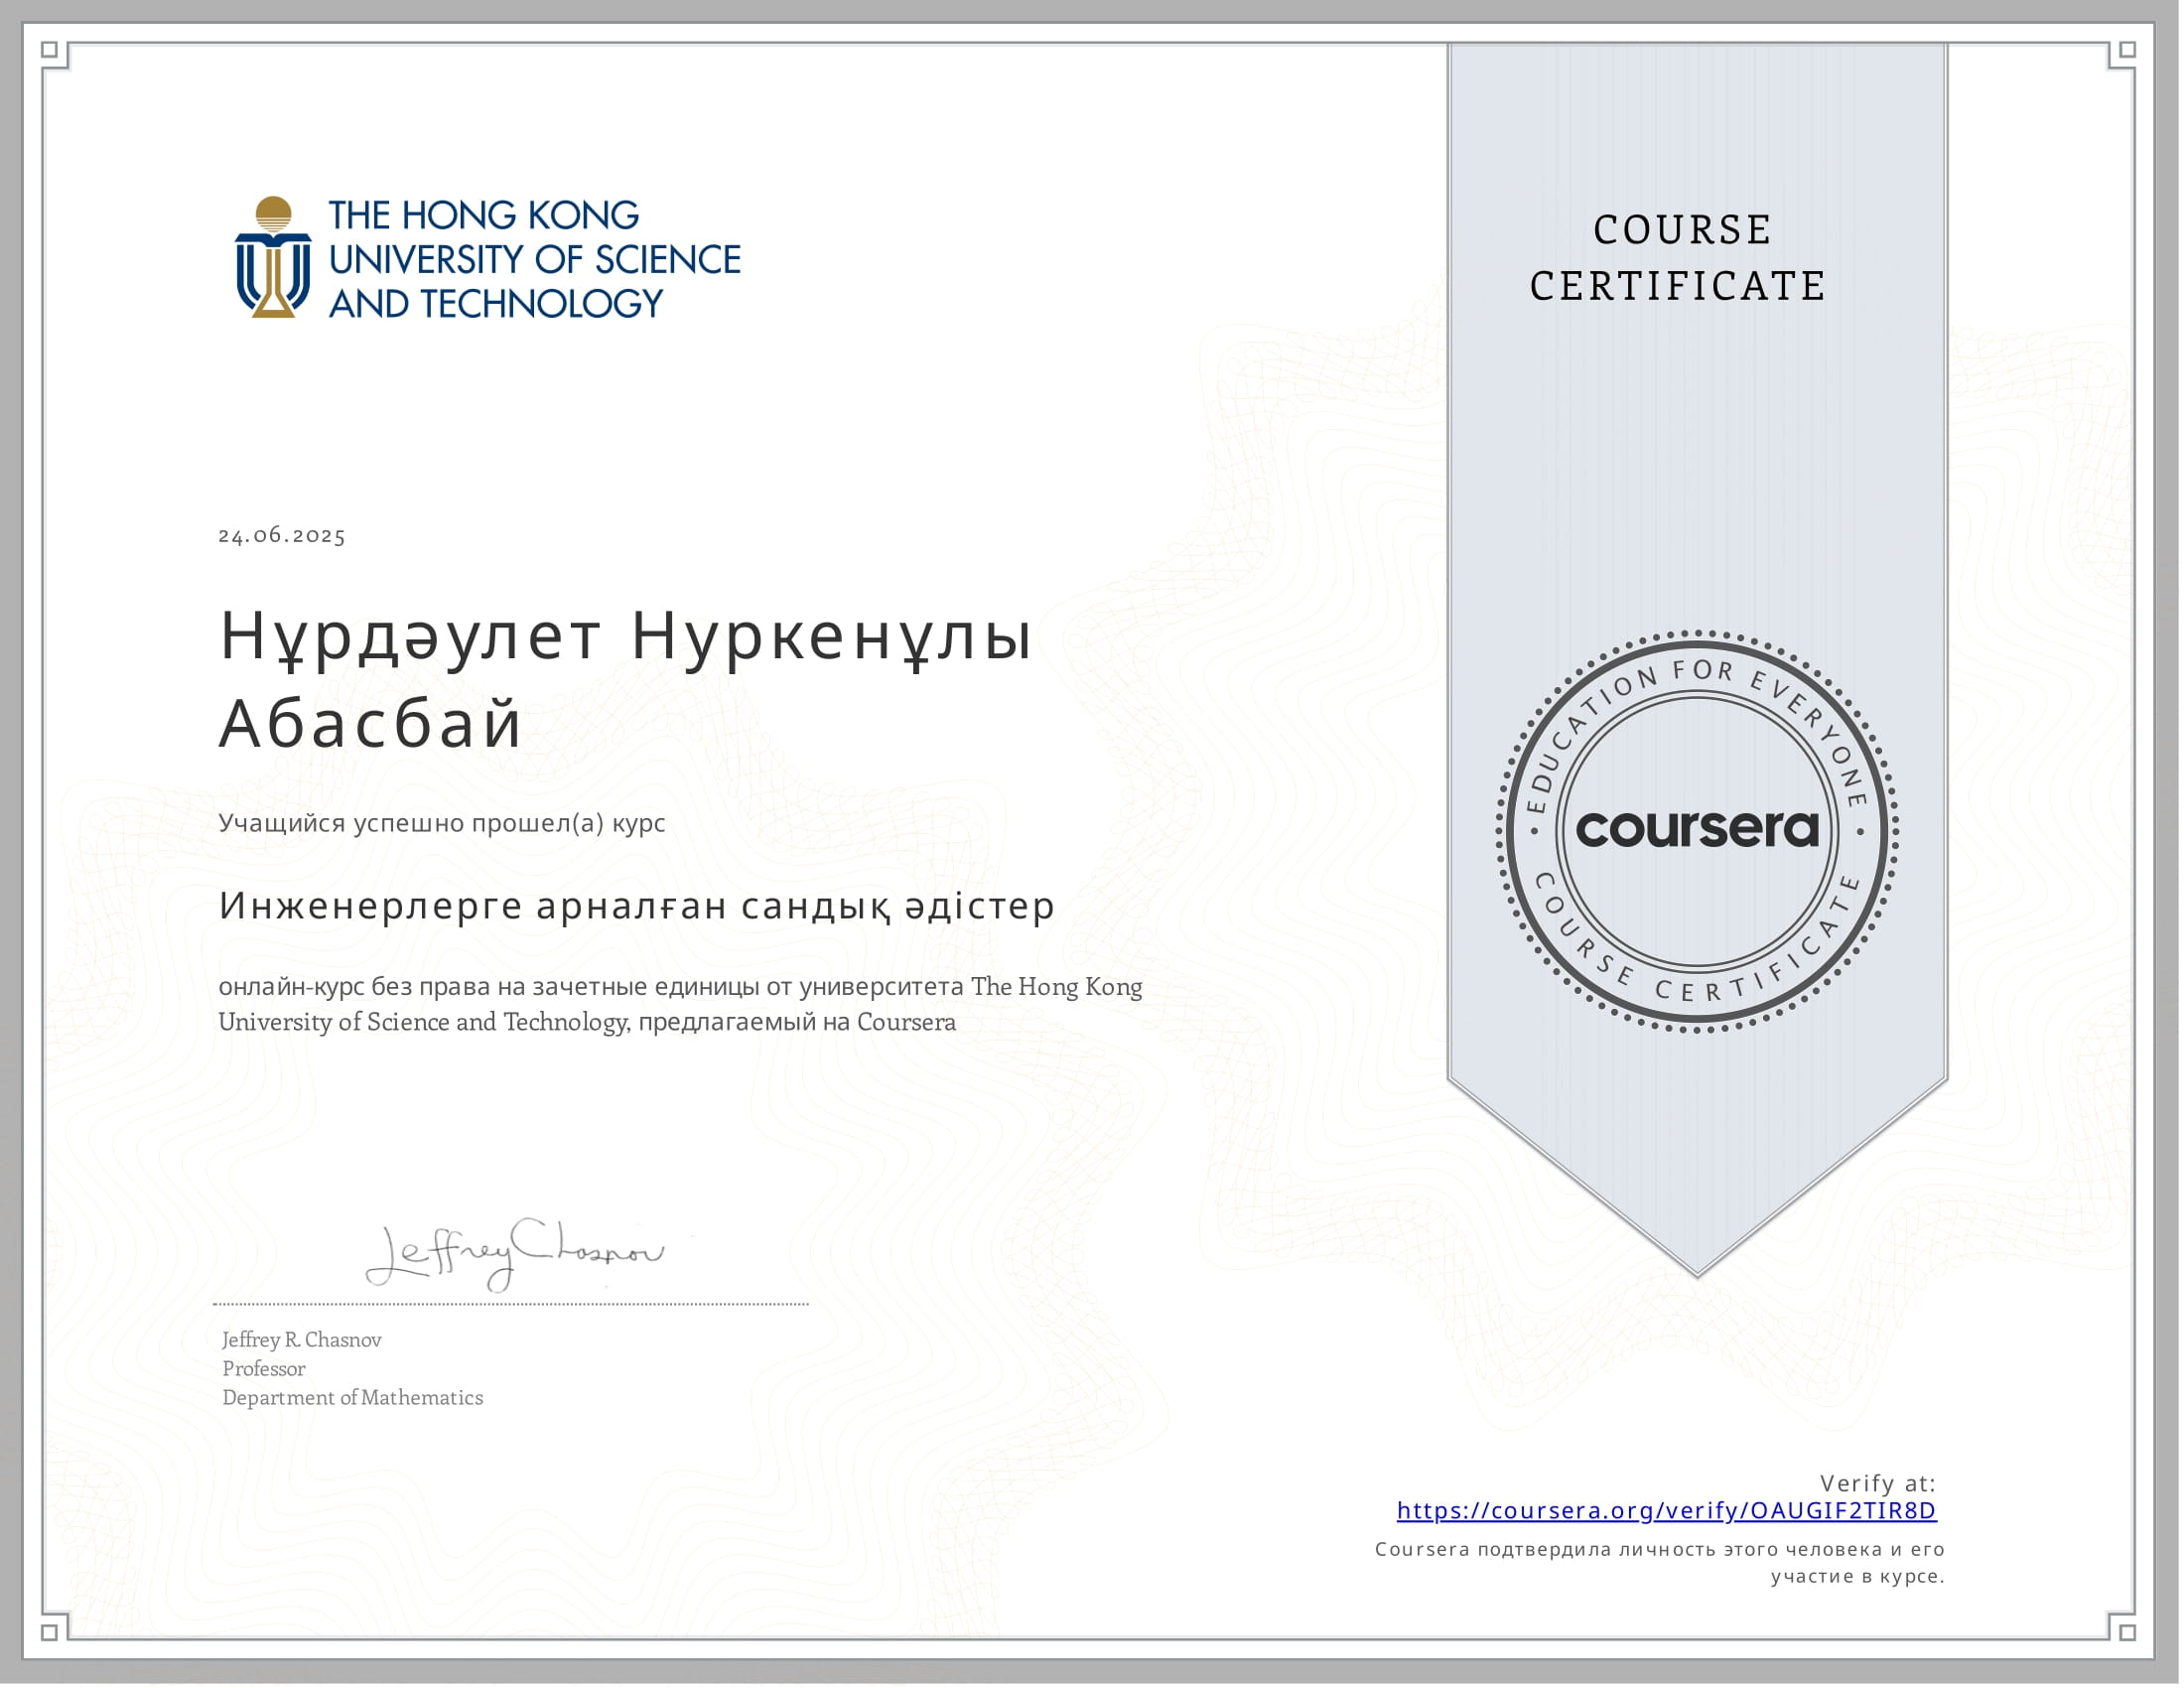The image size is (2184, 1688).
Task: Click the HKUST crest logo icon
Action: (273, 257)
